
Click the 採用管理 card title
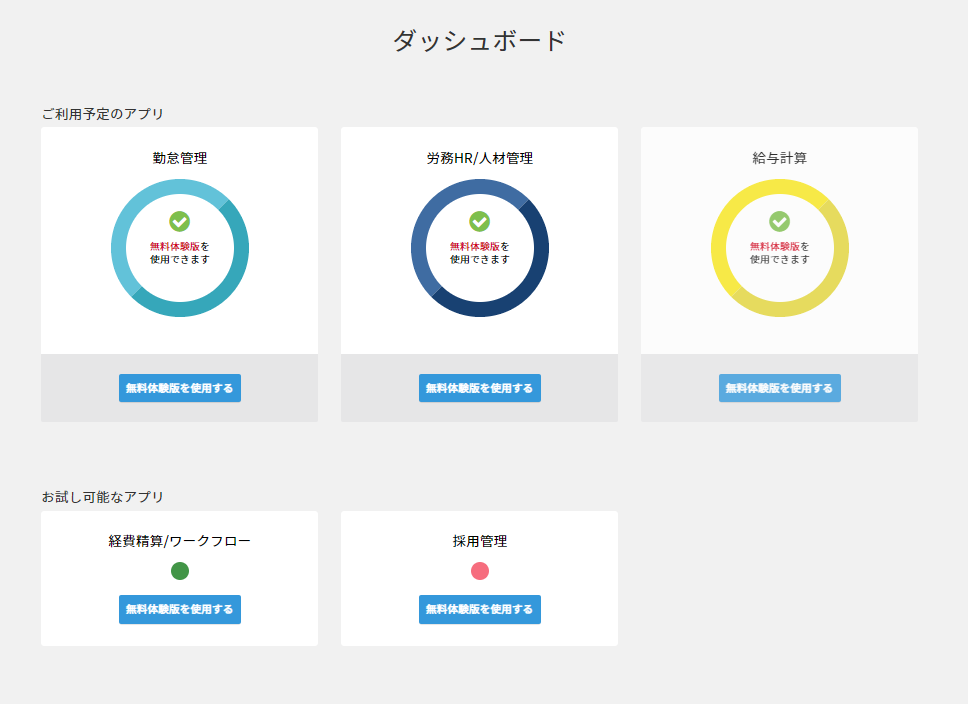point(480,541)
